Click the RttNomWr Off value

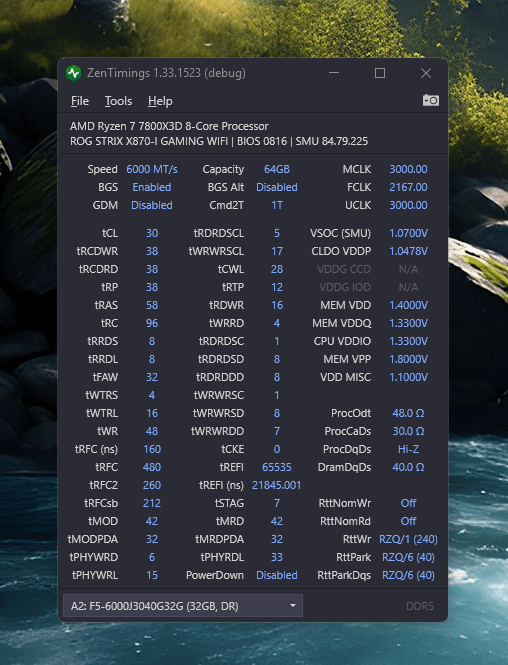tap(408, 503)
